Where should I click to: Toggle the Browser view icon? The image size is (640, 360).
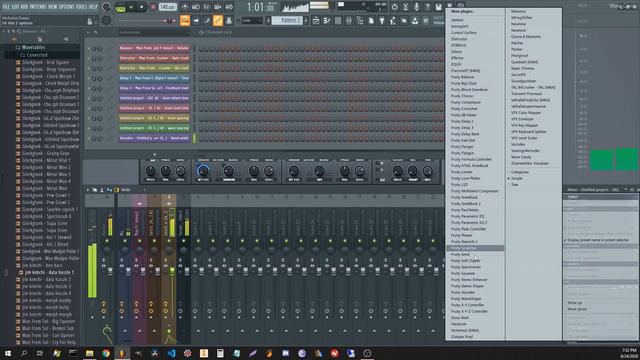360,20
